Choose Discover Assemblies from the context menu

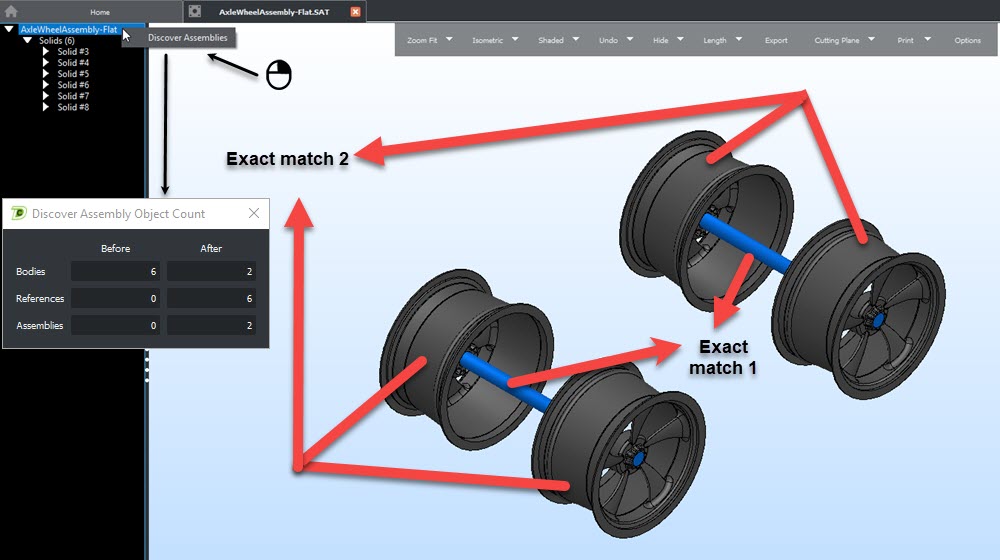point(187,38)
